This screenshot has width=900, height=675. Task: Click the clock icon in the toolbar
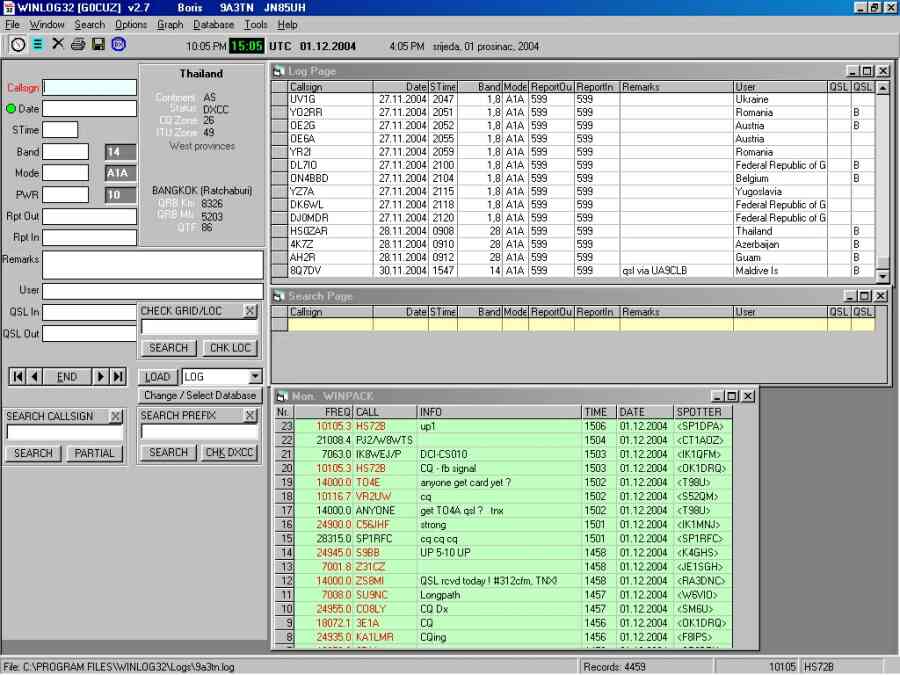point(18,44)
